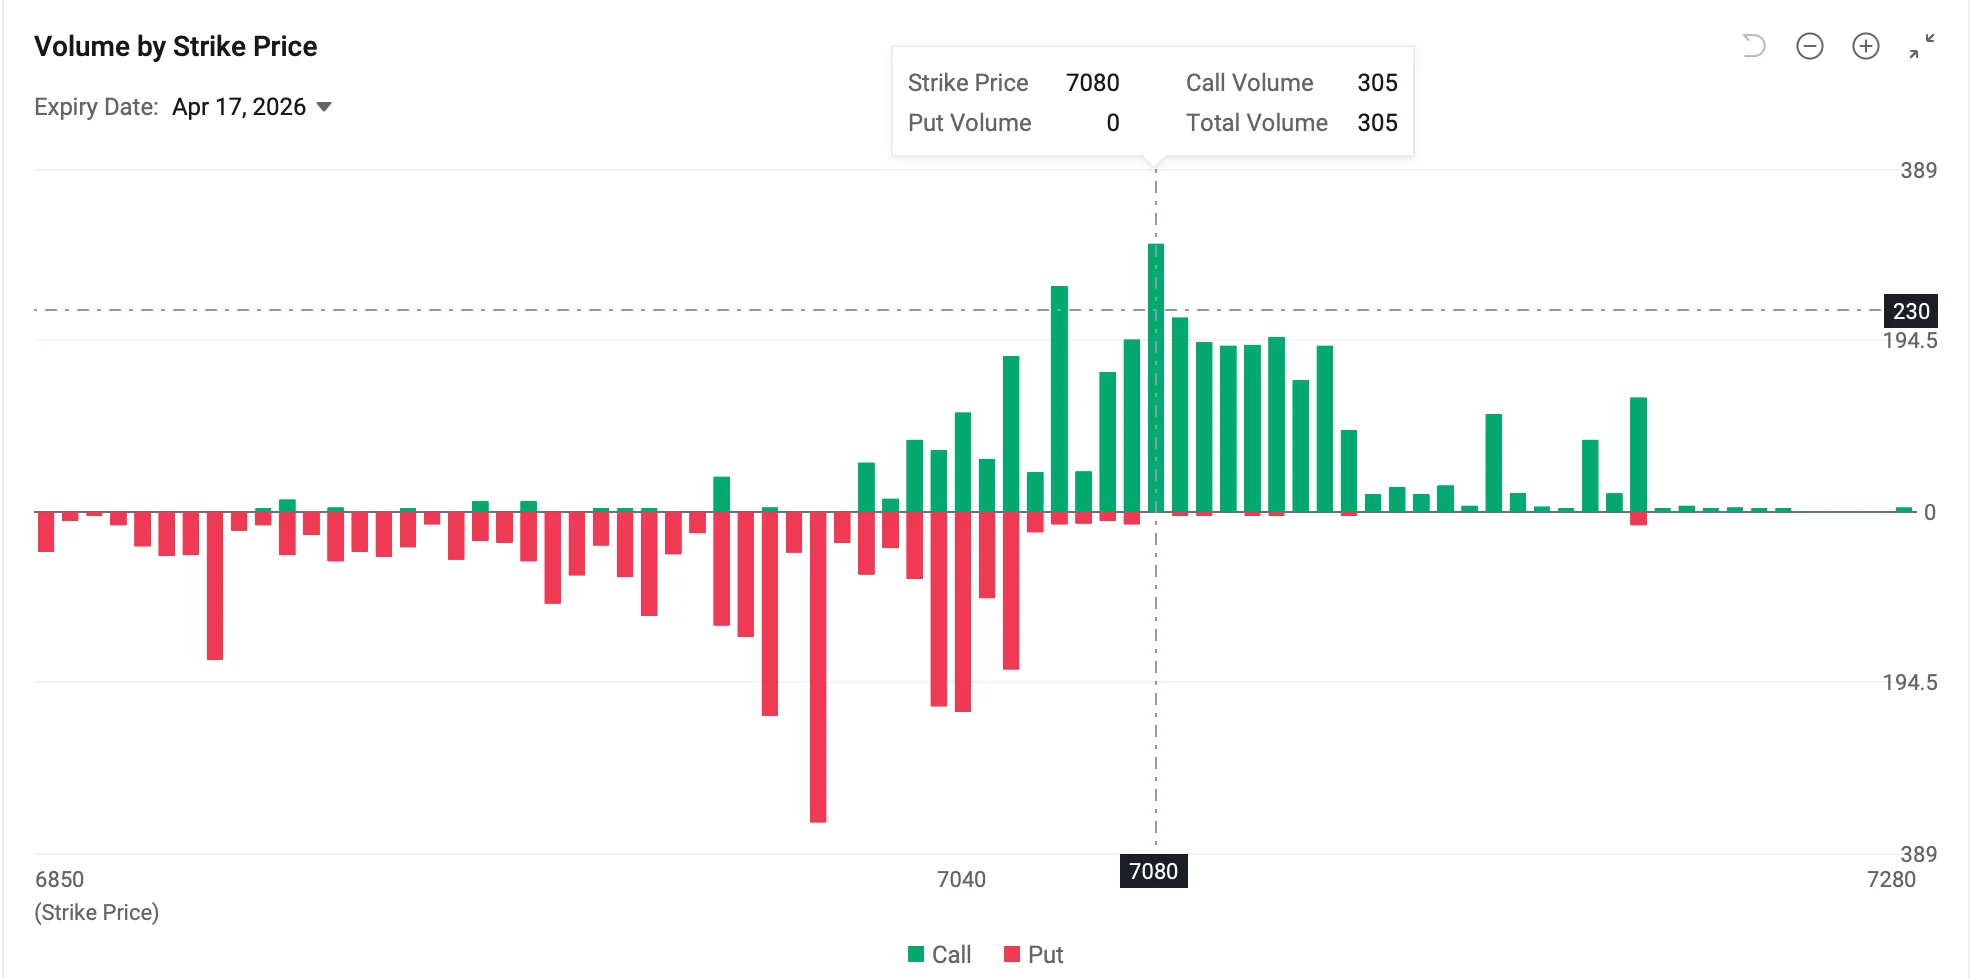Click the zoom in icon
Viewport: 1976px width, 978px height.
pyautogui.click(x=1866, y=46)
